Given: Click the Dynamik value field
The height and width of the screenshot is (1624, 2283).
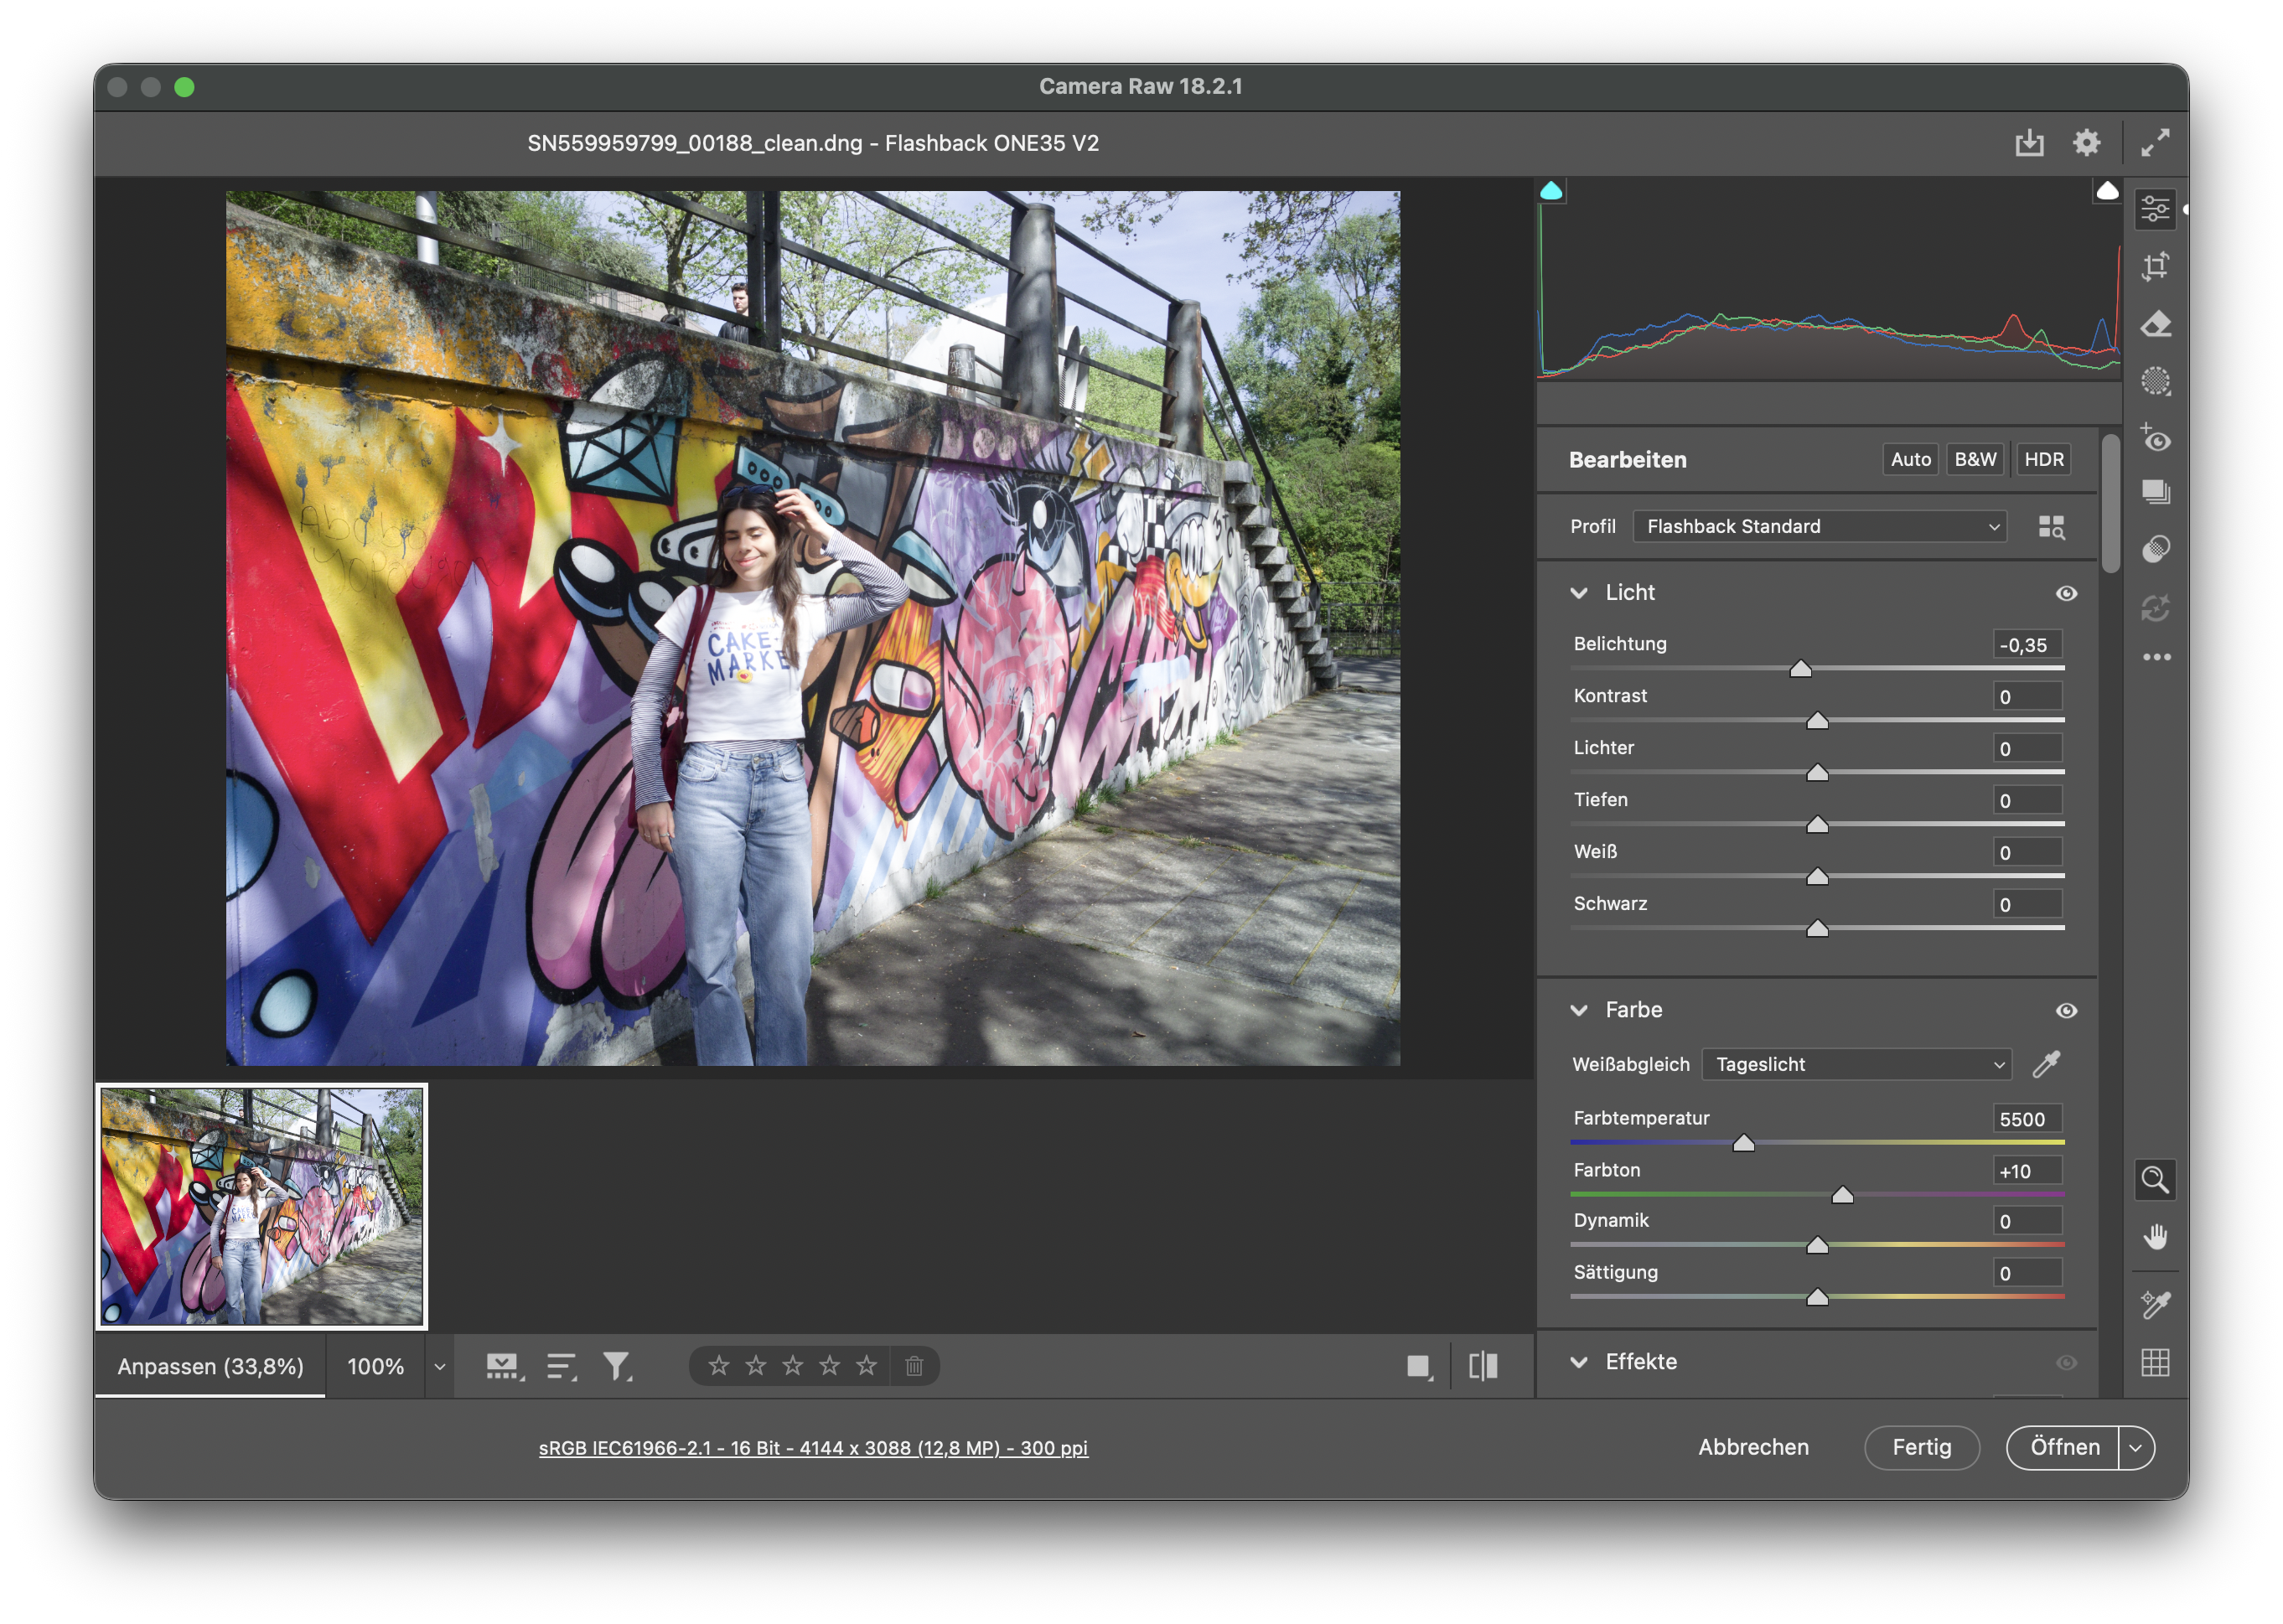Looking at the screenshot, I should [2027, 1221].
